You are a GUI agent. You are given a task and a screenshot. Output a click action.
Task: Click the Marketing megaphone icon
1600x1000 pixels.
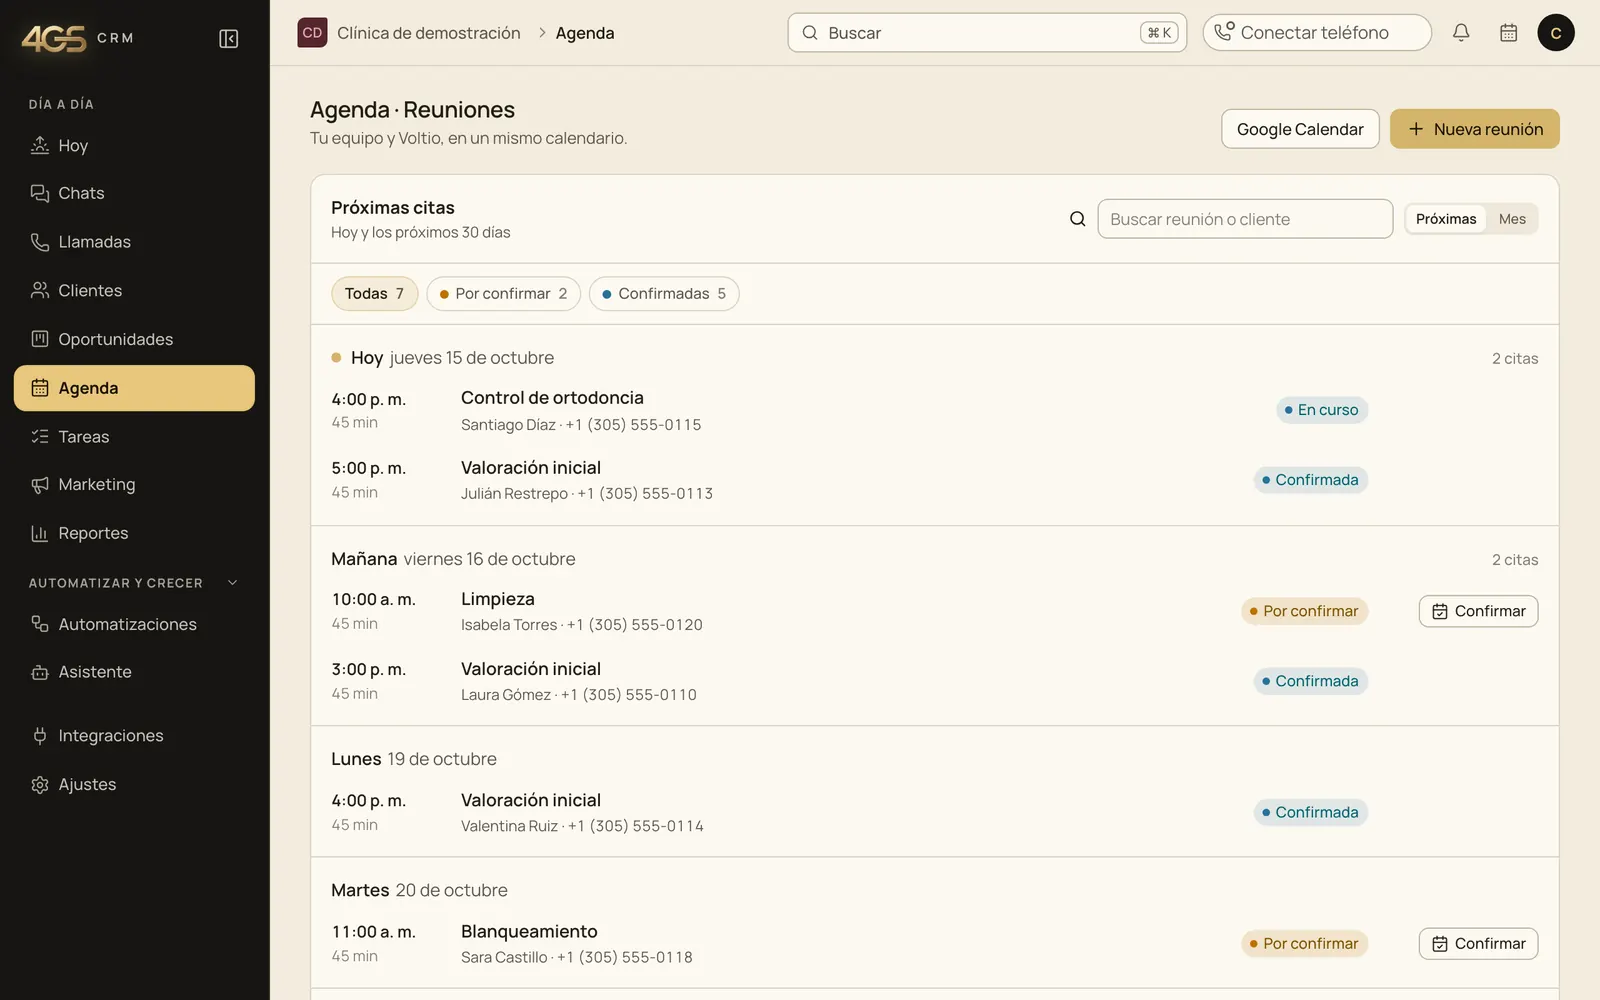point(40,484)
